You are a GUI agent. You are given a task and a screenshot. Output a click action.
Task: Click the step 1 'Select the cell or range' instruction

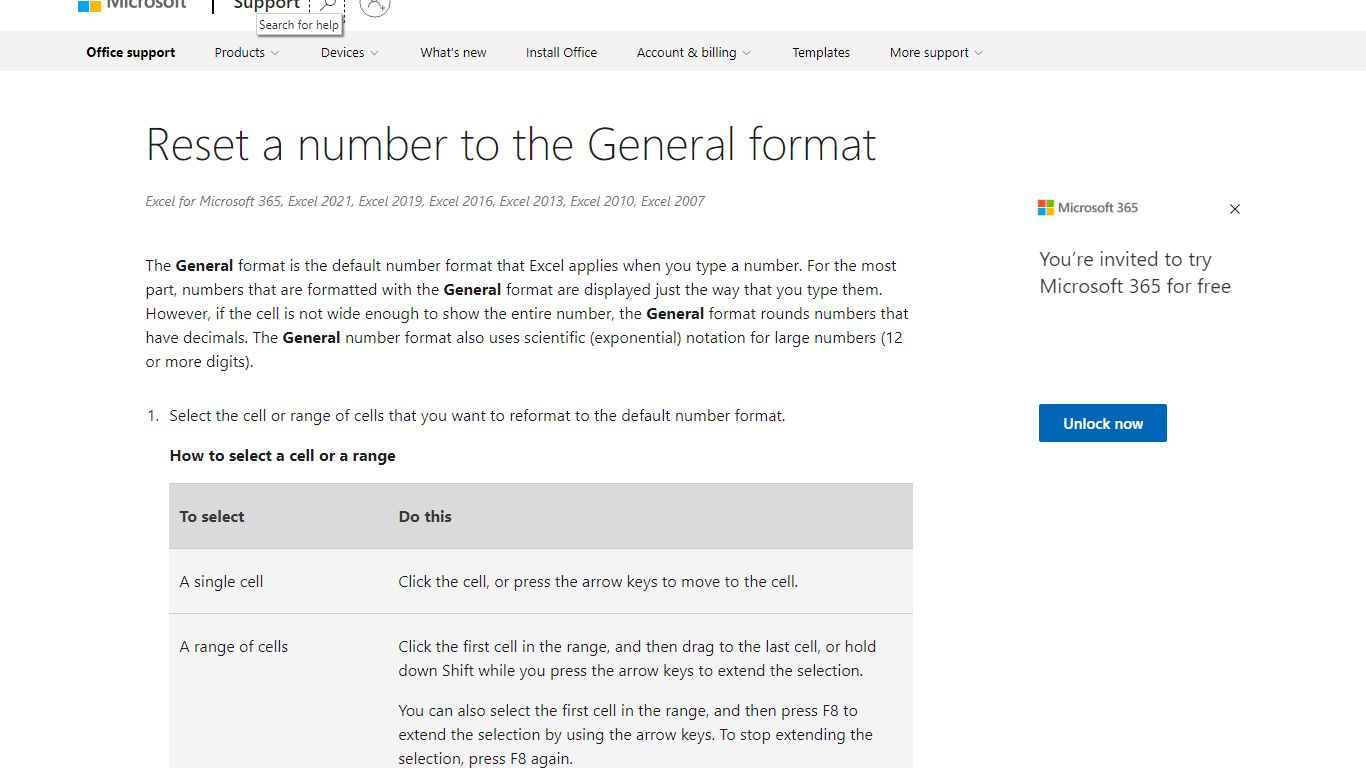point(477,416)
